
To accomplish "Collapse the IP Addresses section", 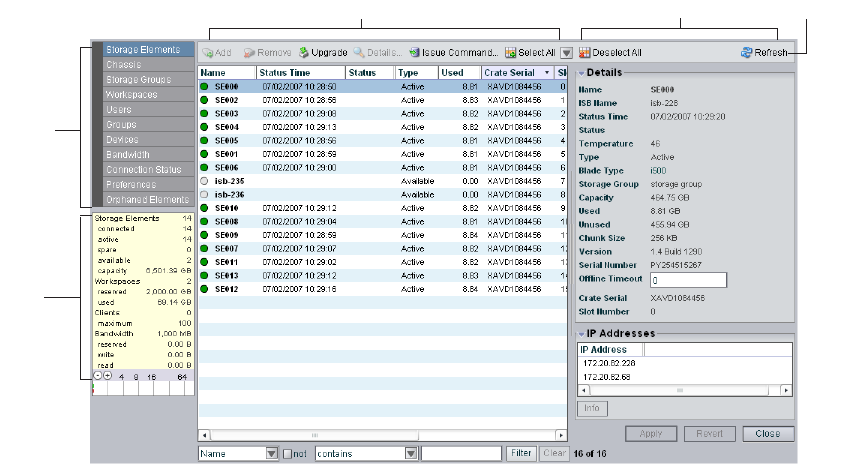I will (581, 332).
